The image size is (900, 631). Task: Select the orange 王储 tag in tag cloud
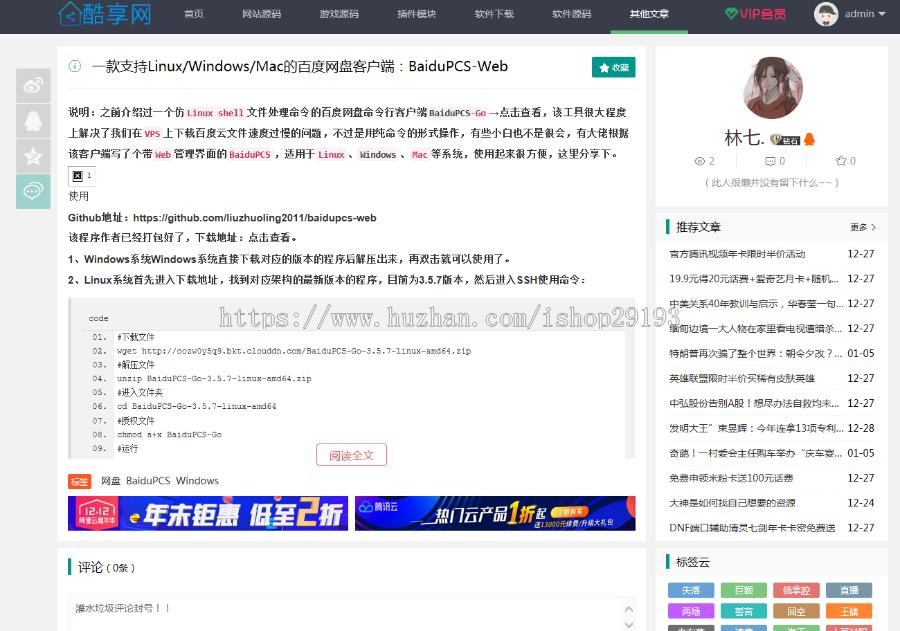[848, 611]
